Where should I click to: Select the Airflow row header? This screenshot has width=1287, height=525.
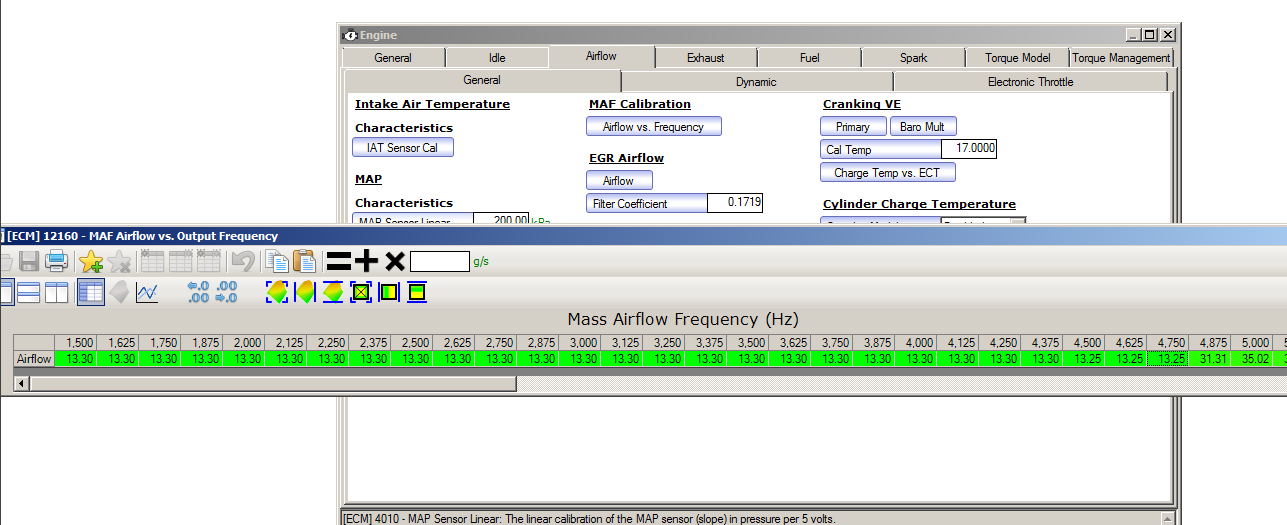click(34, 358)
